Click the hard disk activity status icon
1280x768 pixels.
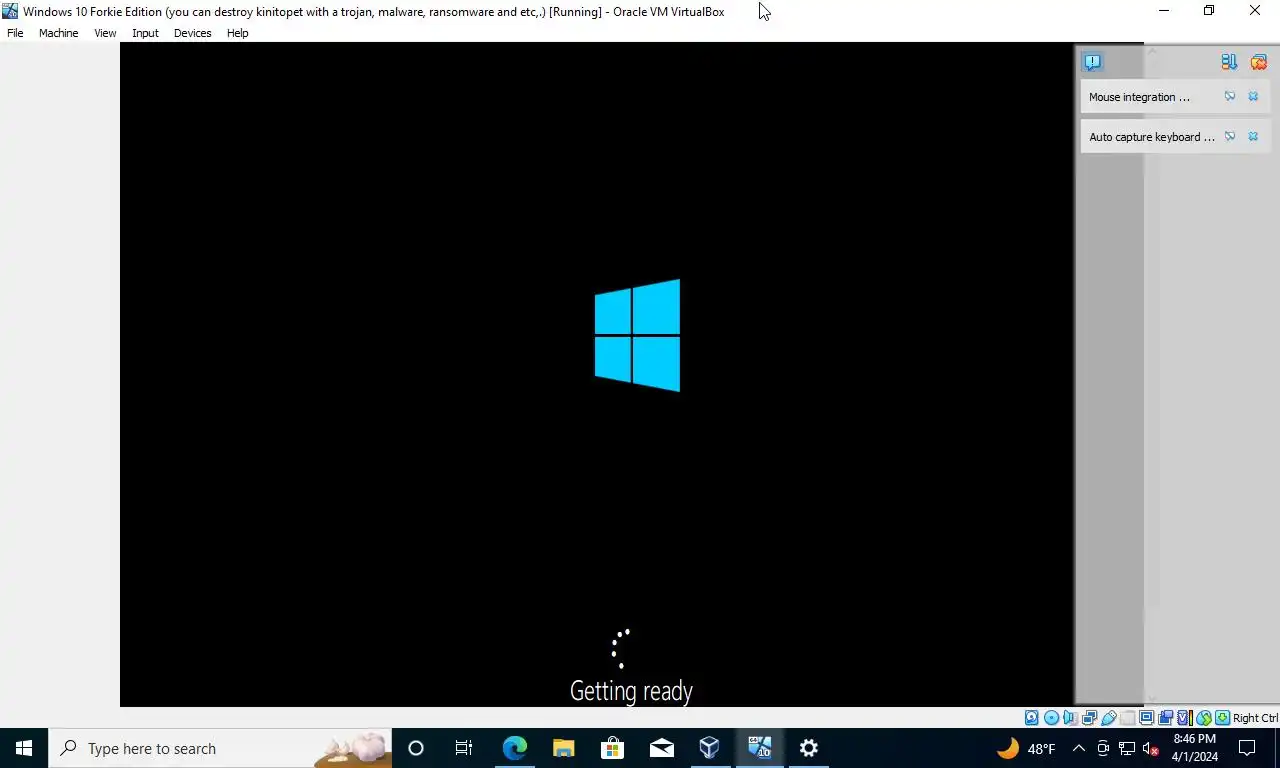[1031, 718]
